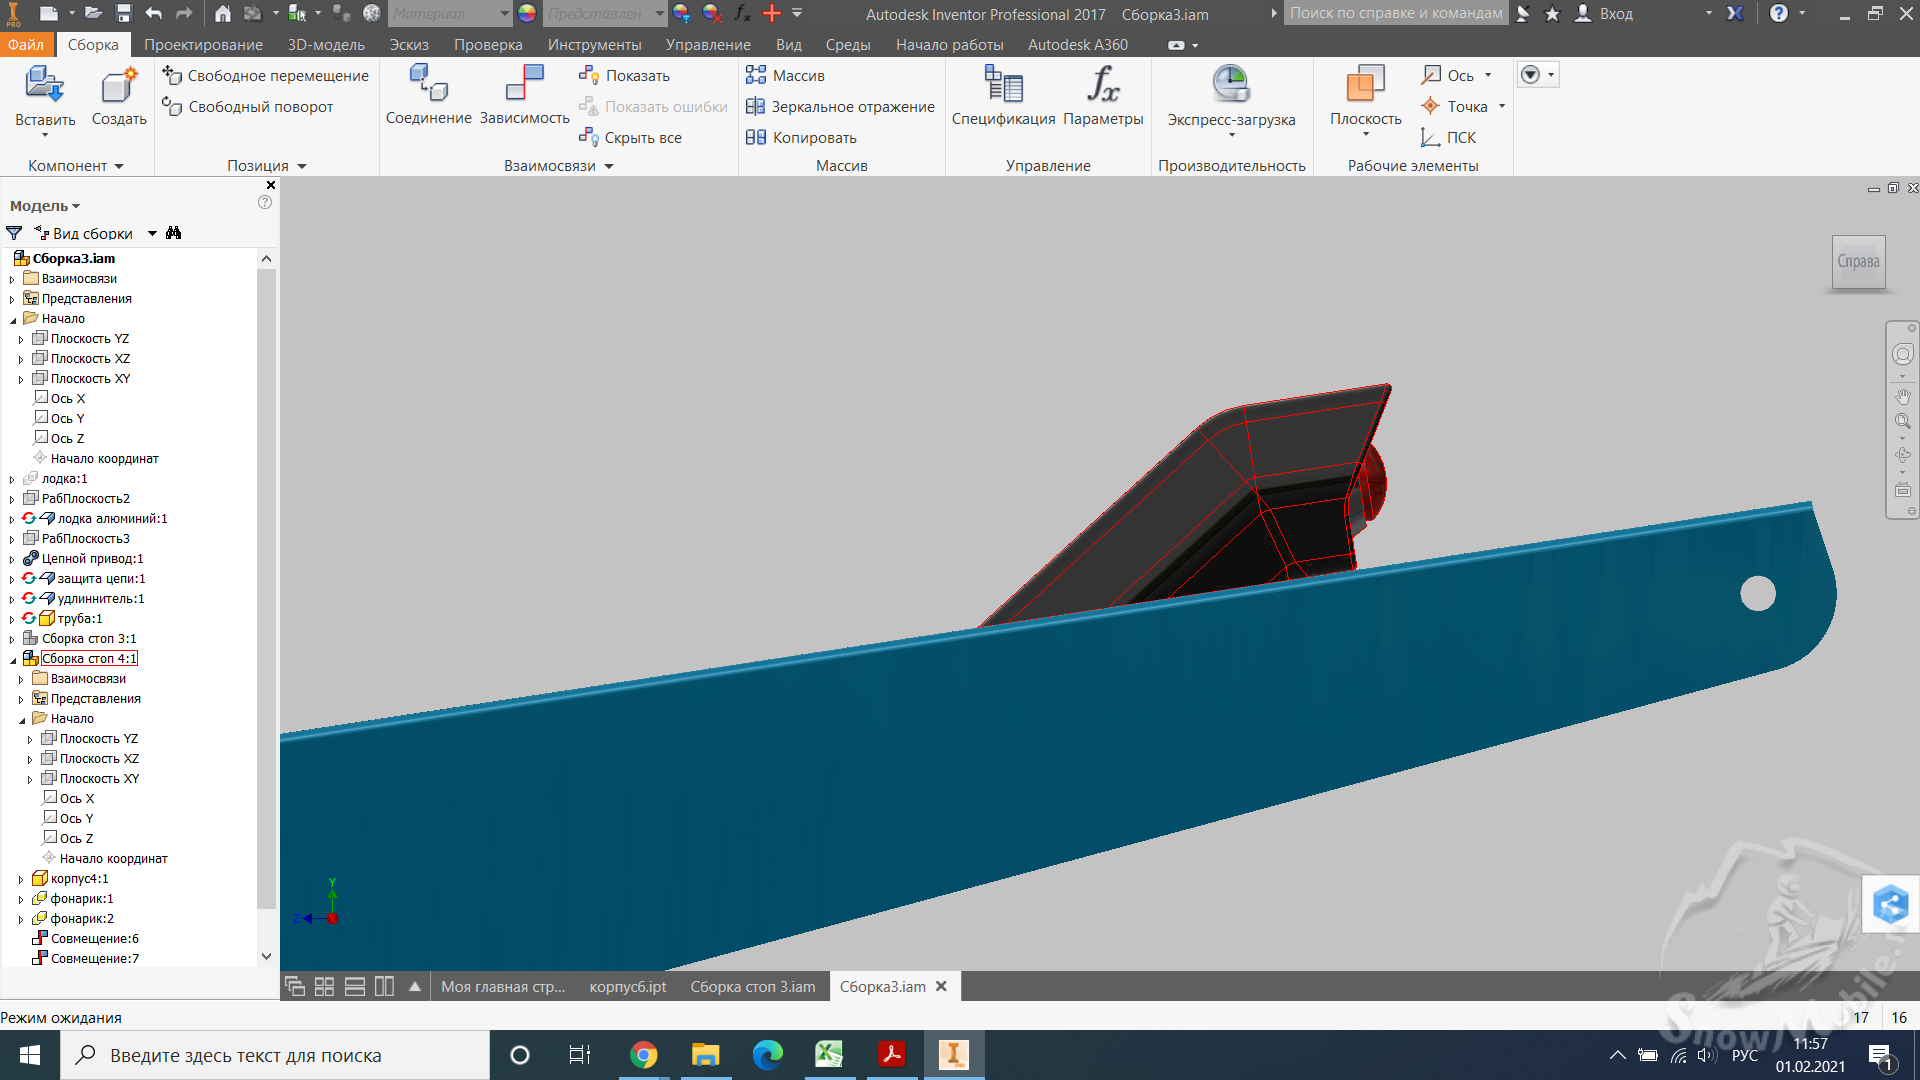Click the Вставить component tool
The width and height of the screenshot is (1920, 1080).
point(45,97)
